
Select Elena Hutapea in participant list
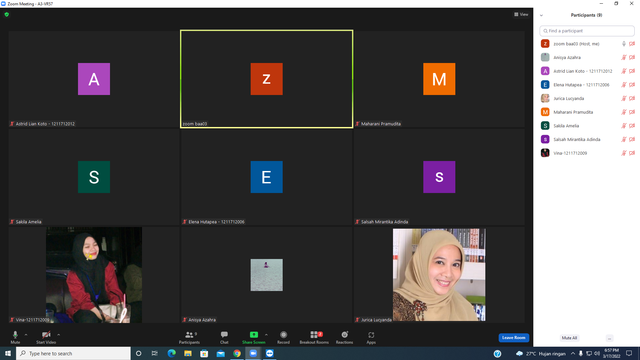pos(587,84)
